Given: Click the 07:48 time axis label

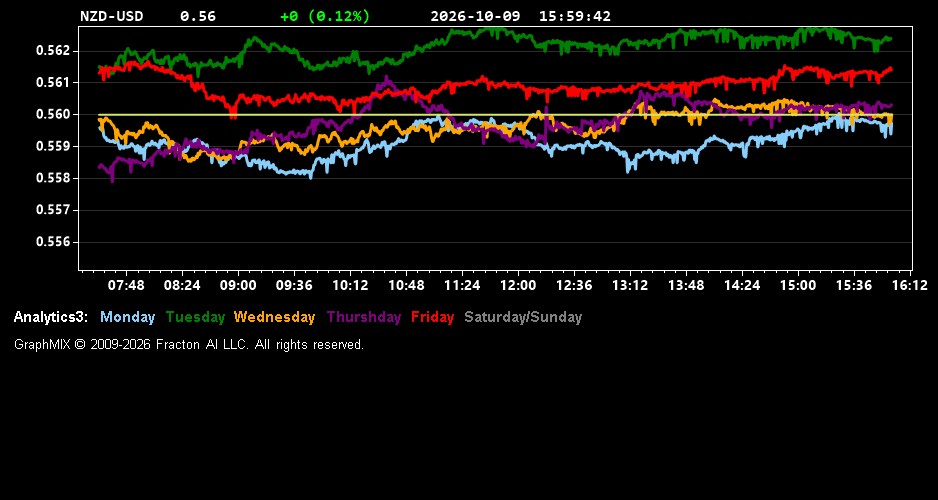Looking at the screenshot, I should [x=126, y=286].
